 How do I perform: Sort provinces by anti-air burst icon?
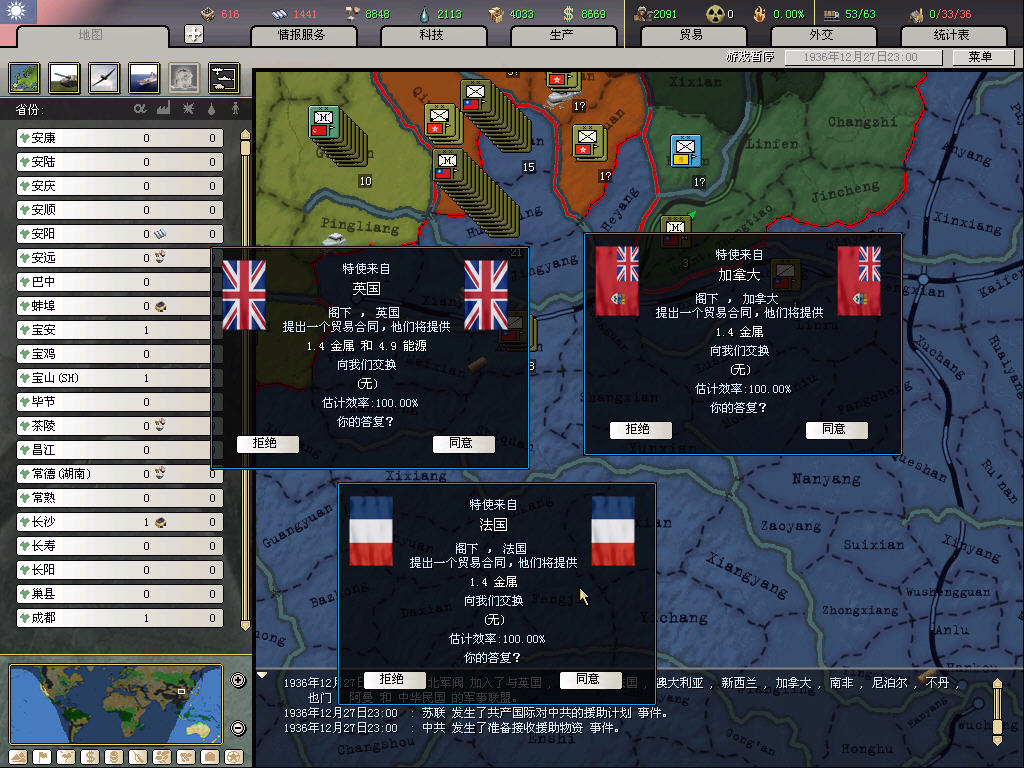pos(188,108)
